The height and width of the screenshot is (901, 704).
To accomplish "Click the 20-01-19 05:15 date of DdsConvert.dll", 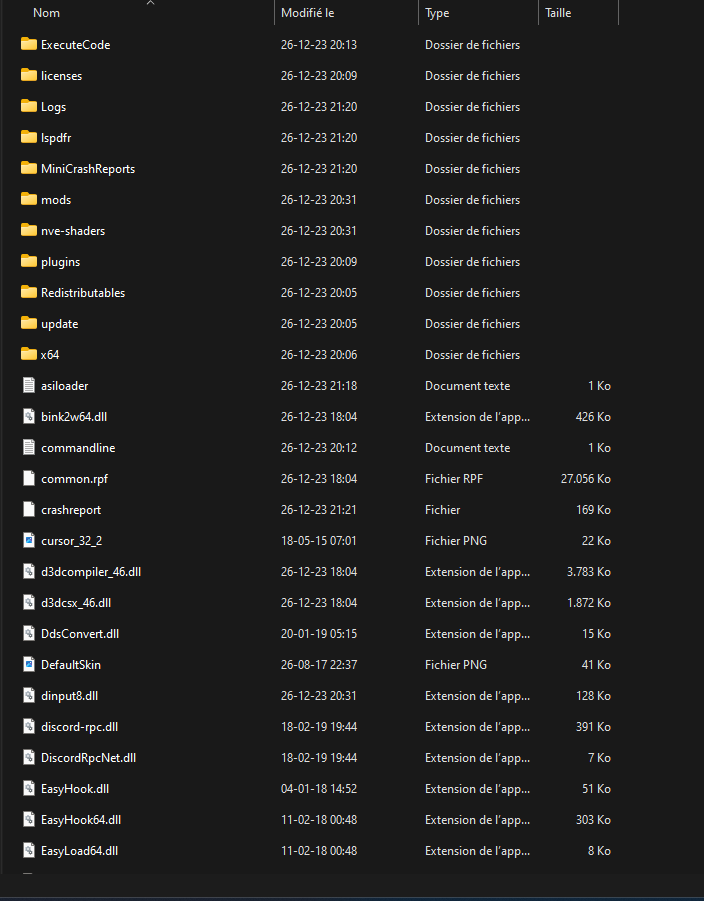I will 318,634.
